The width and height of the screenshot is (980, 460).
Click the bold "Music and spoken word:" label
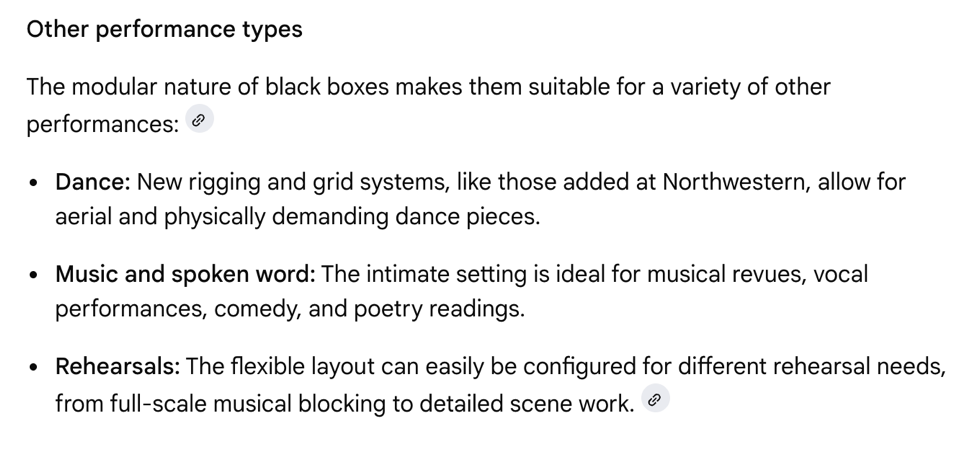(x=185, y=274)
